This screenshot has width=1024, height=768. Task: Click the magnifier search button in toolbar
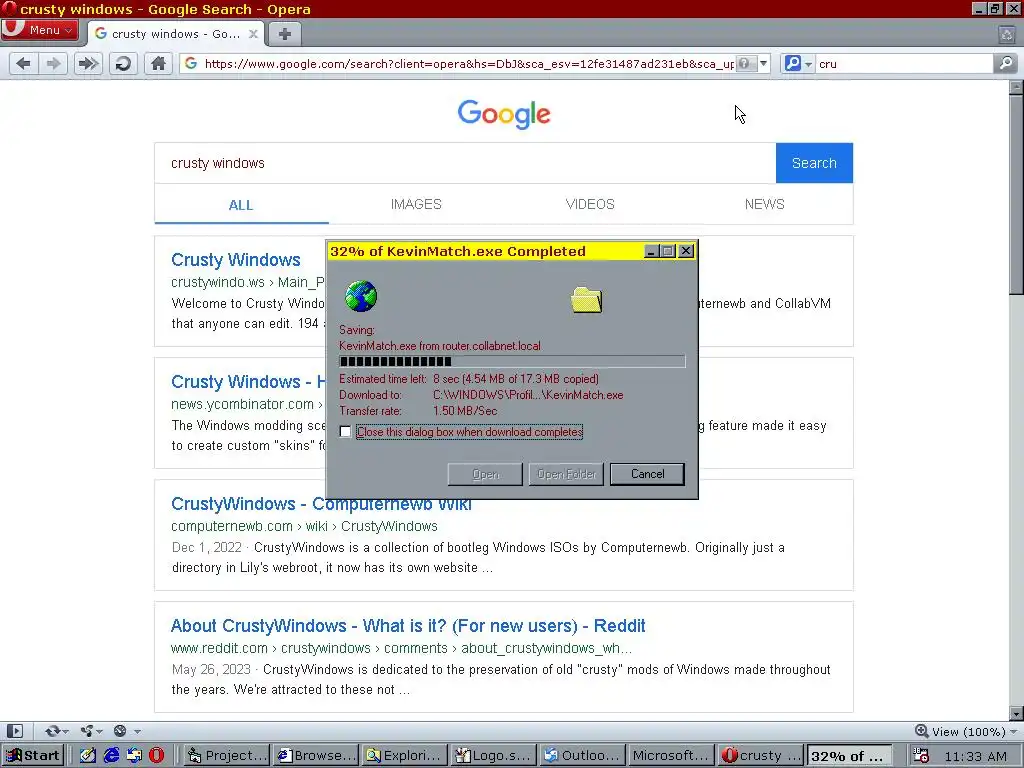click(x=1006, y=63)
